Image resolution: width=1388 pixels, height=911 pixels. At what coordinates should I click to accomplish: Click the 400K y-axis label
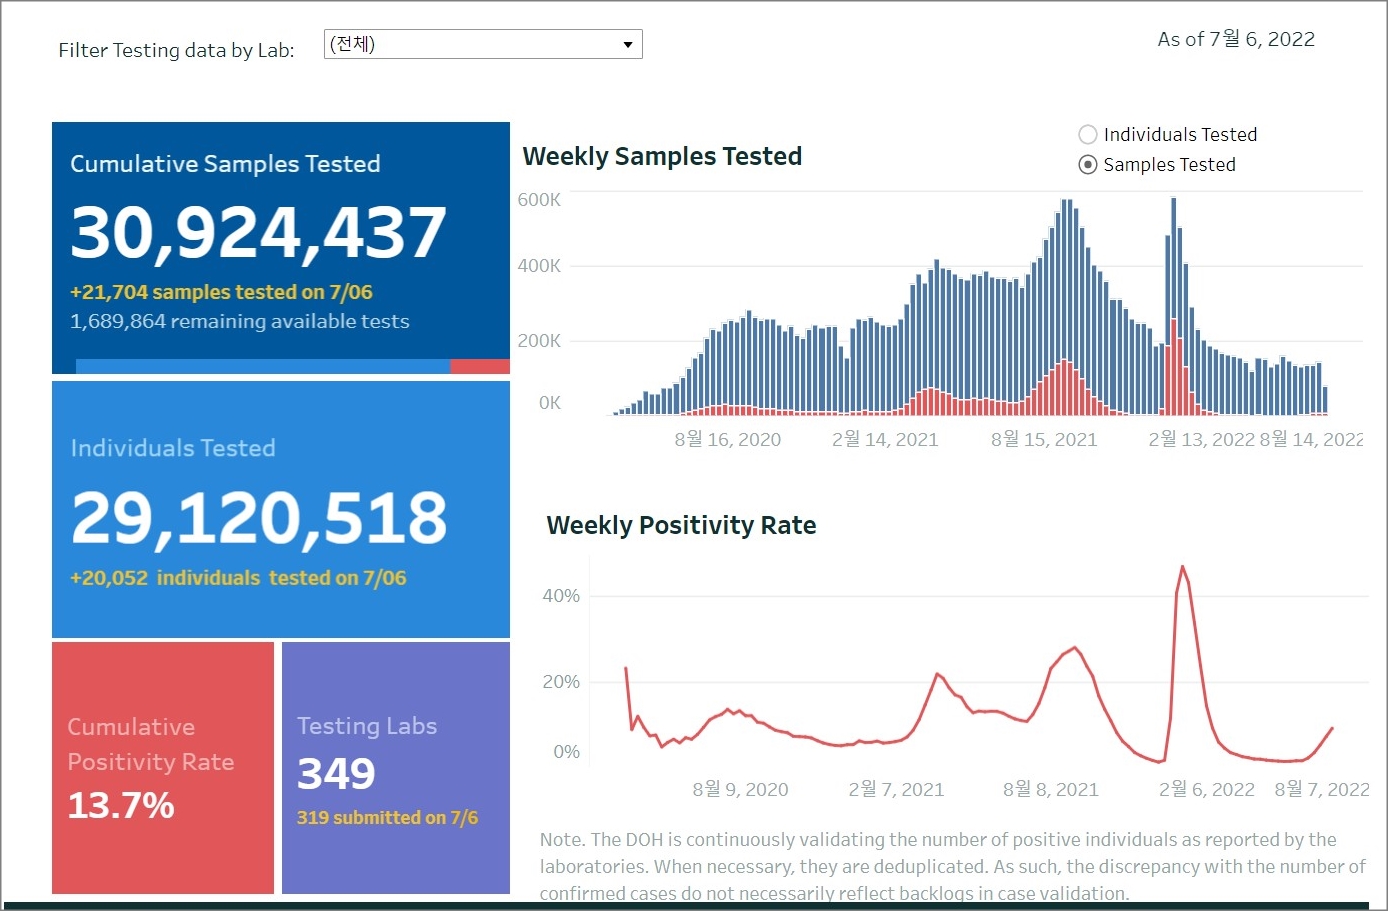539,266
